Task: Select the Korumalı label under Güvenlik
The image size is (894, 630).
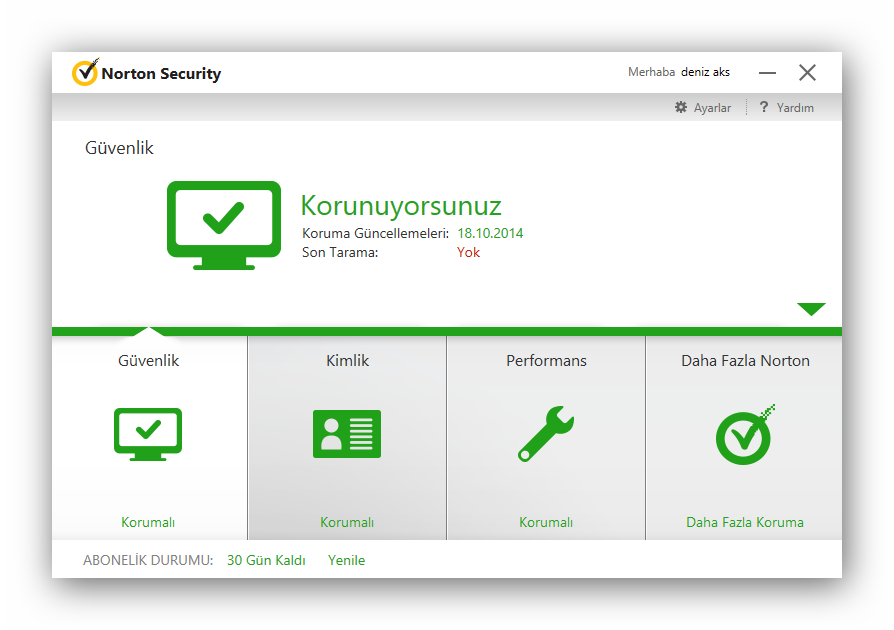Action: click(147, 521)
